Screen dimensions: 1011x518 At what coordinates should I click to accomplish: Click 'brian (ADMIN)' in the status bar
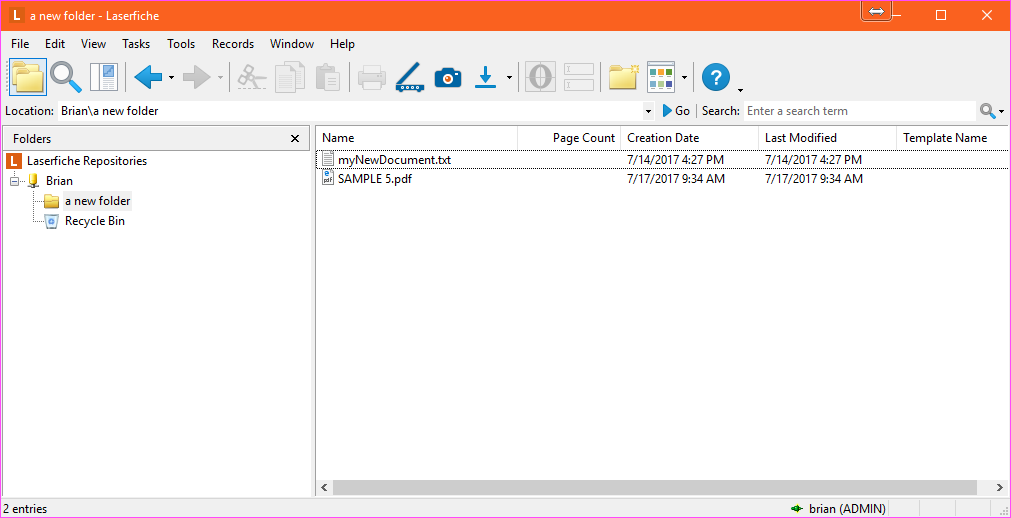pyautogui.click(x=847, y=509)
